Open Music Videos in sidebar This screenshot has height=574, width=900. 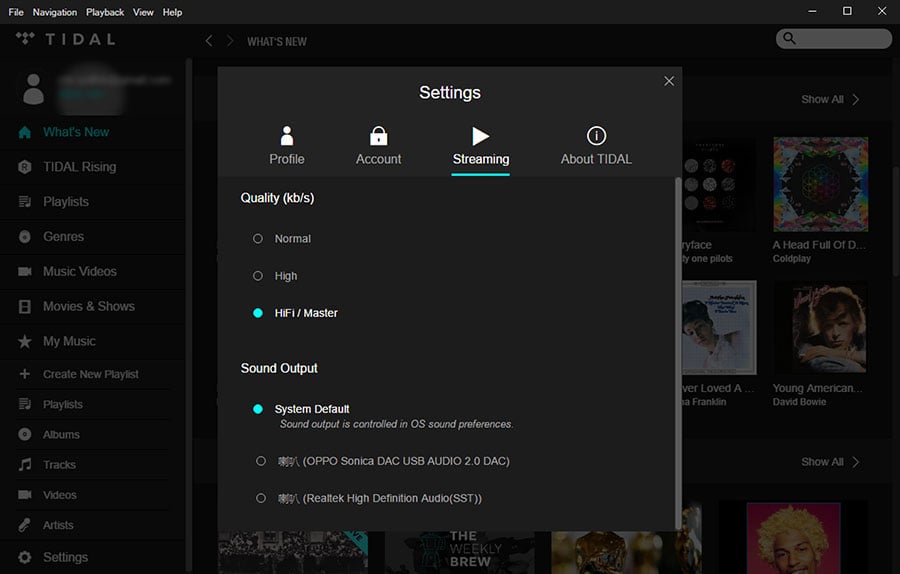[x=80, y=272]
